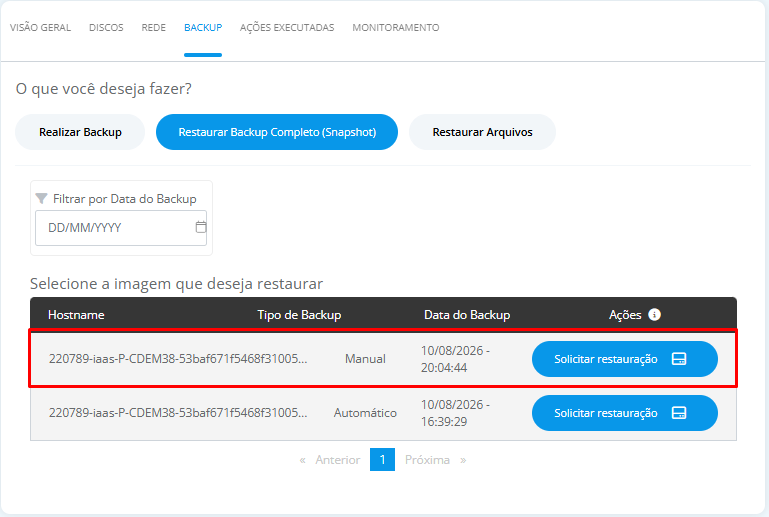
Task: Click the date 10/08/2026 - 16:39:29
Action: coord(455,413)
